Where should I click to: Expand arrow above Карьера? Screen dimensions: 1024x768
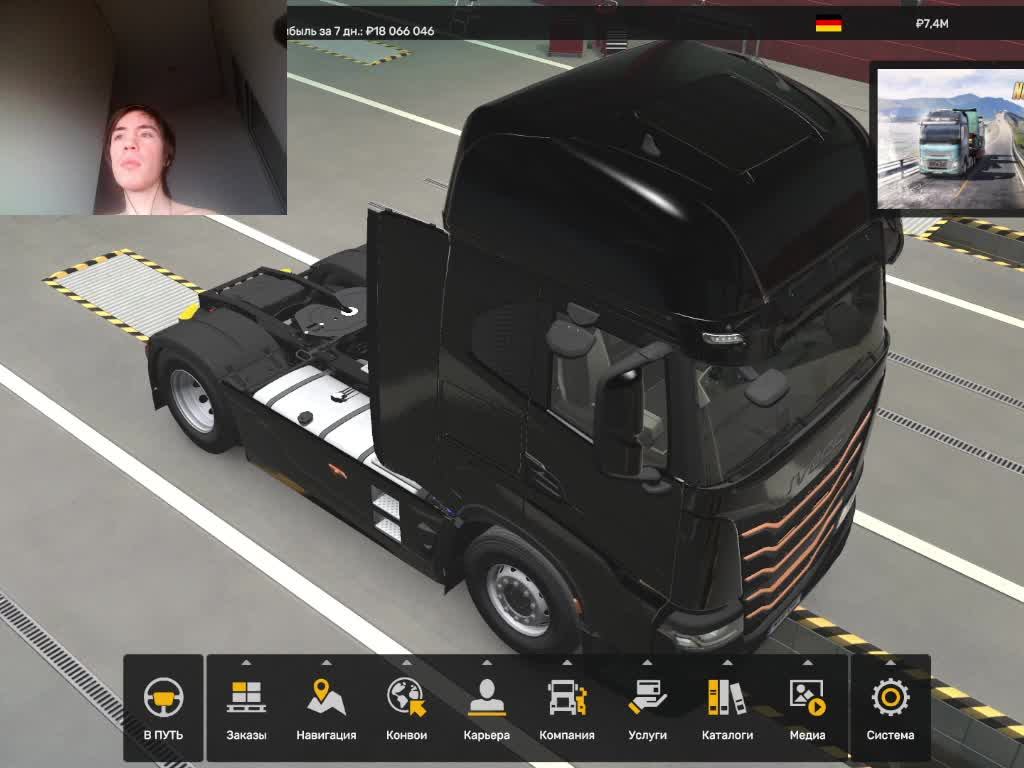[487, 662]
